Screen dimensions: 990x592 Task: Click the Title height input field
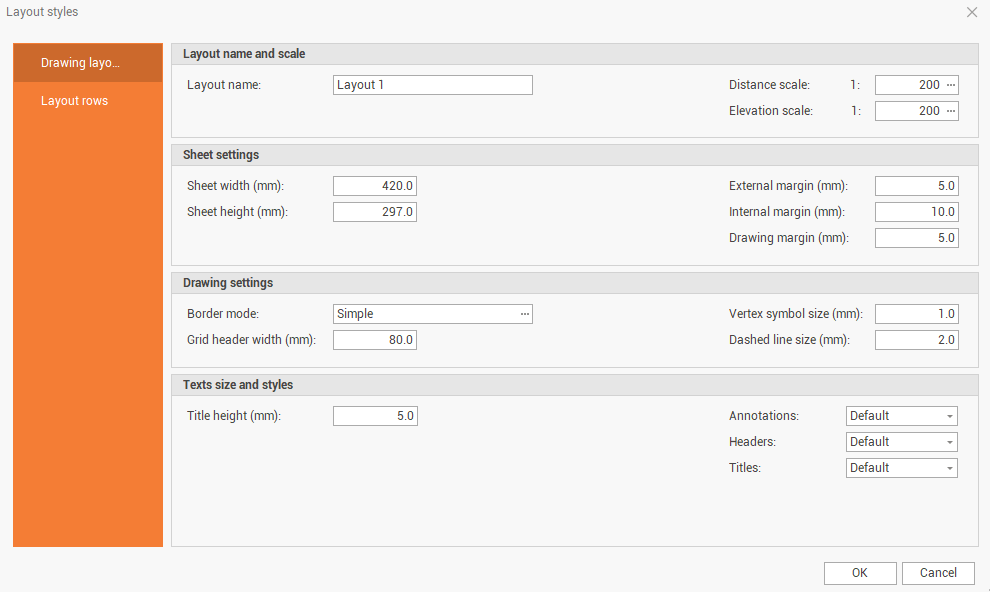375,416
